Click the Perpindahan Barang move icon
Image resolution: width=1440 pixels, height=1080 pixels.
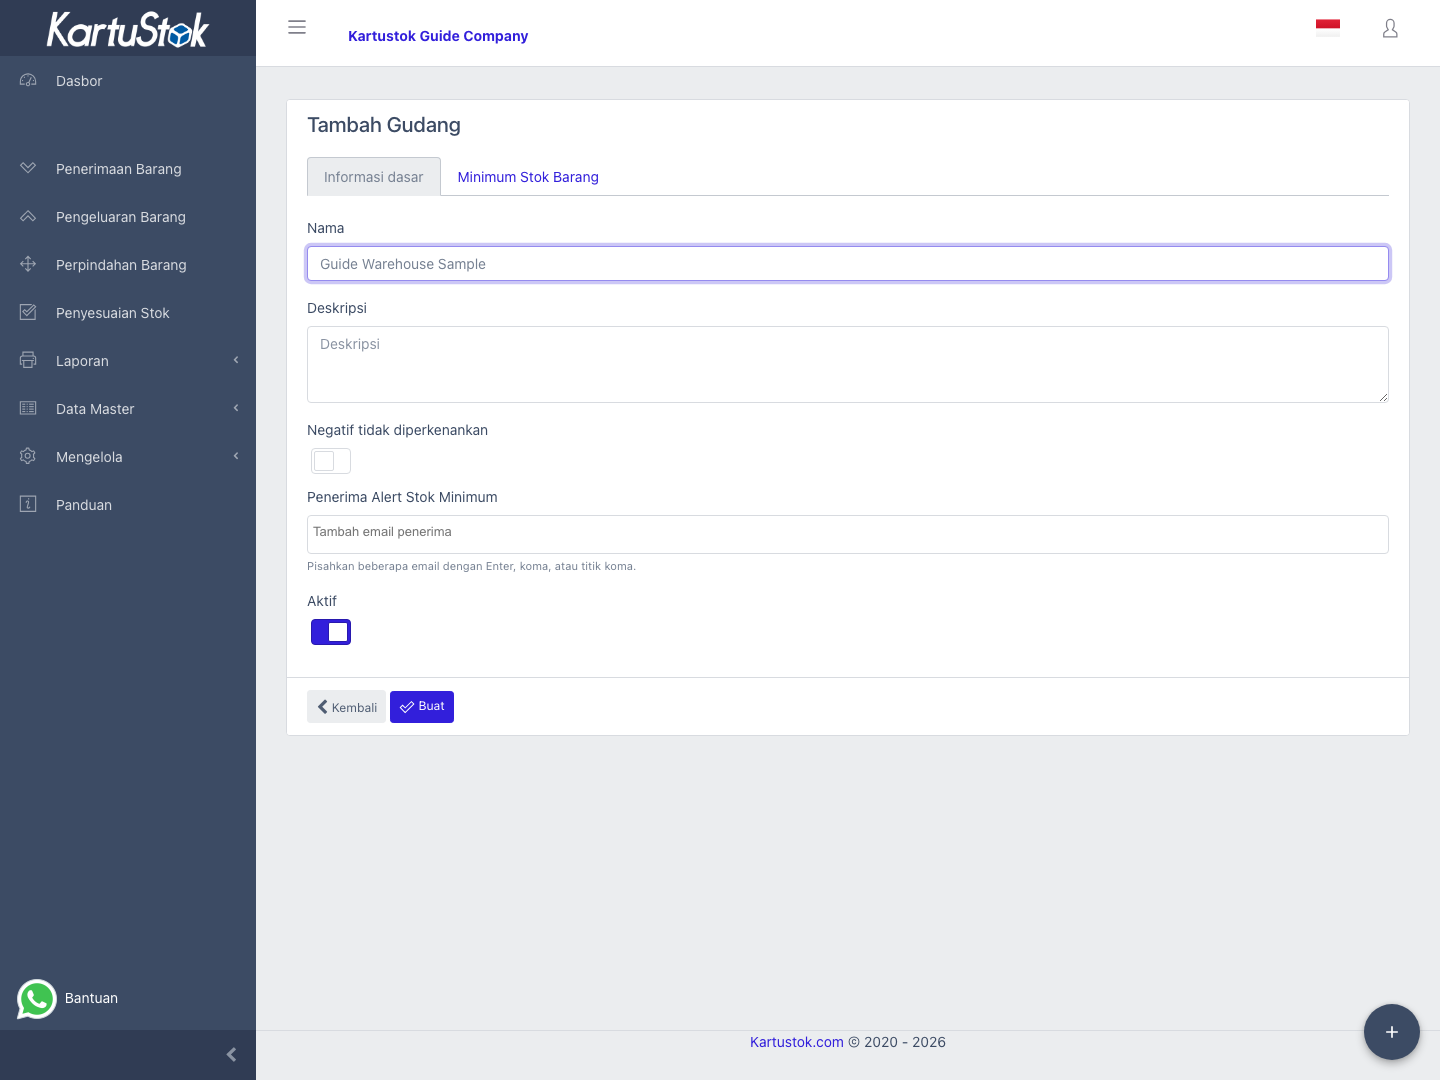tap(28, 264)
